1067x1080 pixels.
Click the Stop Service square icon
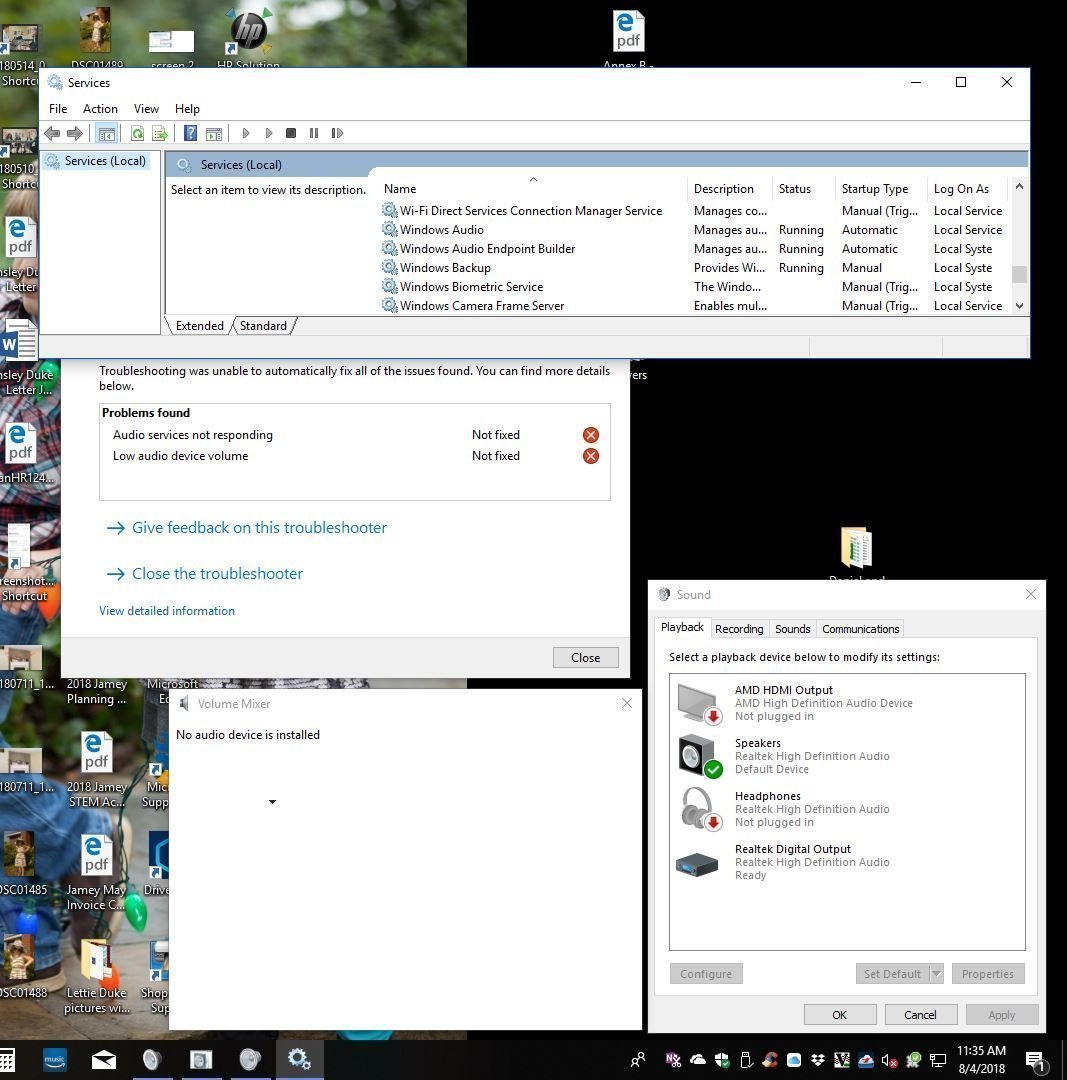(x=291, y=133)
